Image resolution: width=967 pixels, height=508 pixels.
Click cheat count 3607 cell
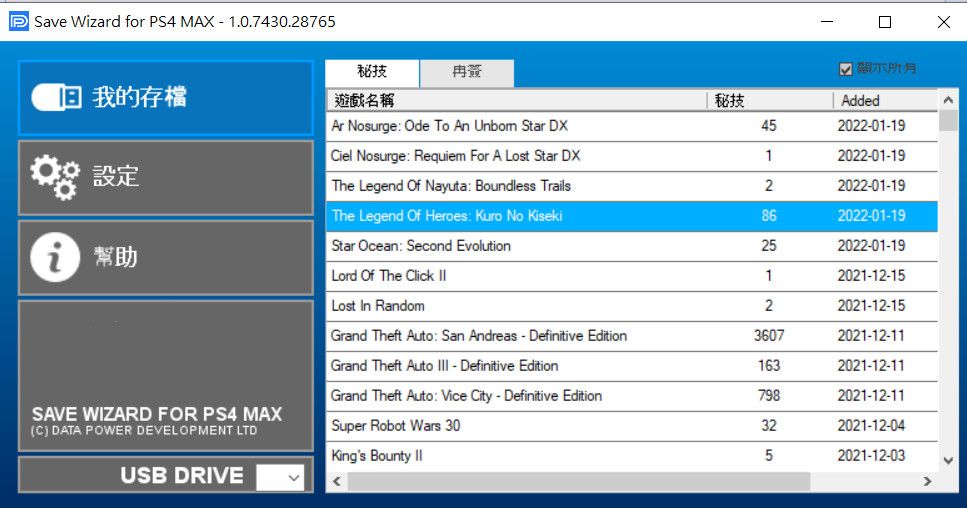[x=769, y=336]
